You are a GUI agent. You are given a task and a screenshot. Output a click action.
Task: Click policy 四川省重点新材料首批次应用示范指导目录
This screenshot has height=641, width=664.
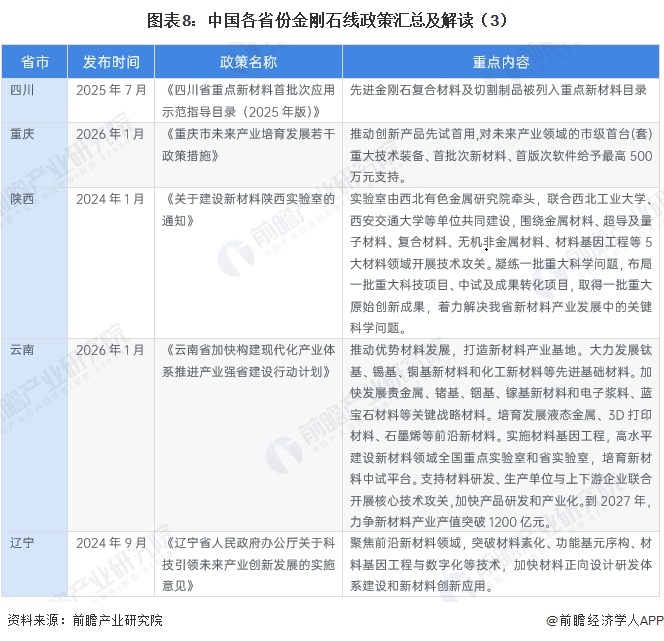click(248, 101)
